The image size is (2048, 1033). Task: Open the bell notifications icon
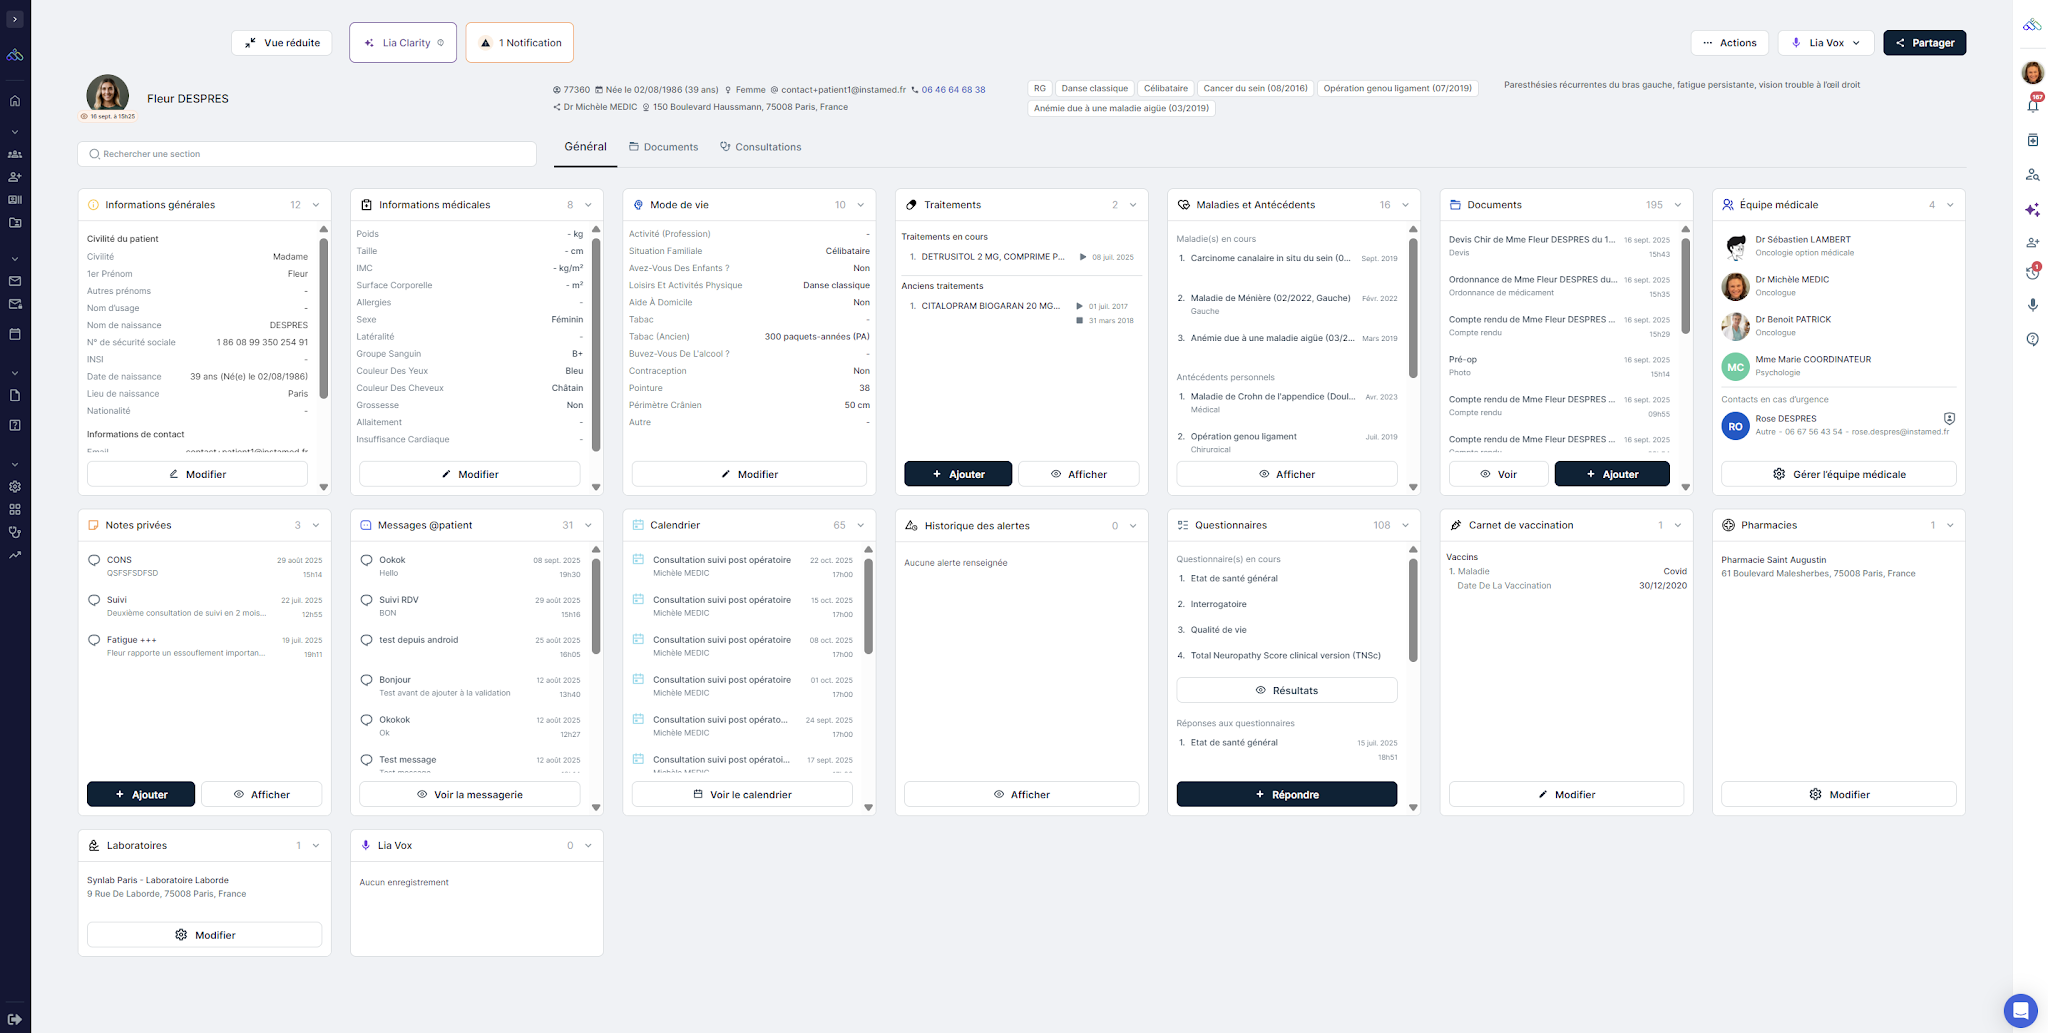[2032, 104]
